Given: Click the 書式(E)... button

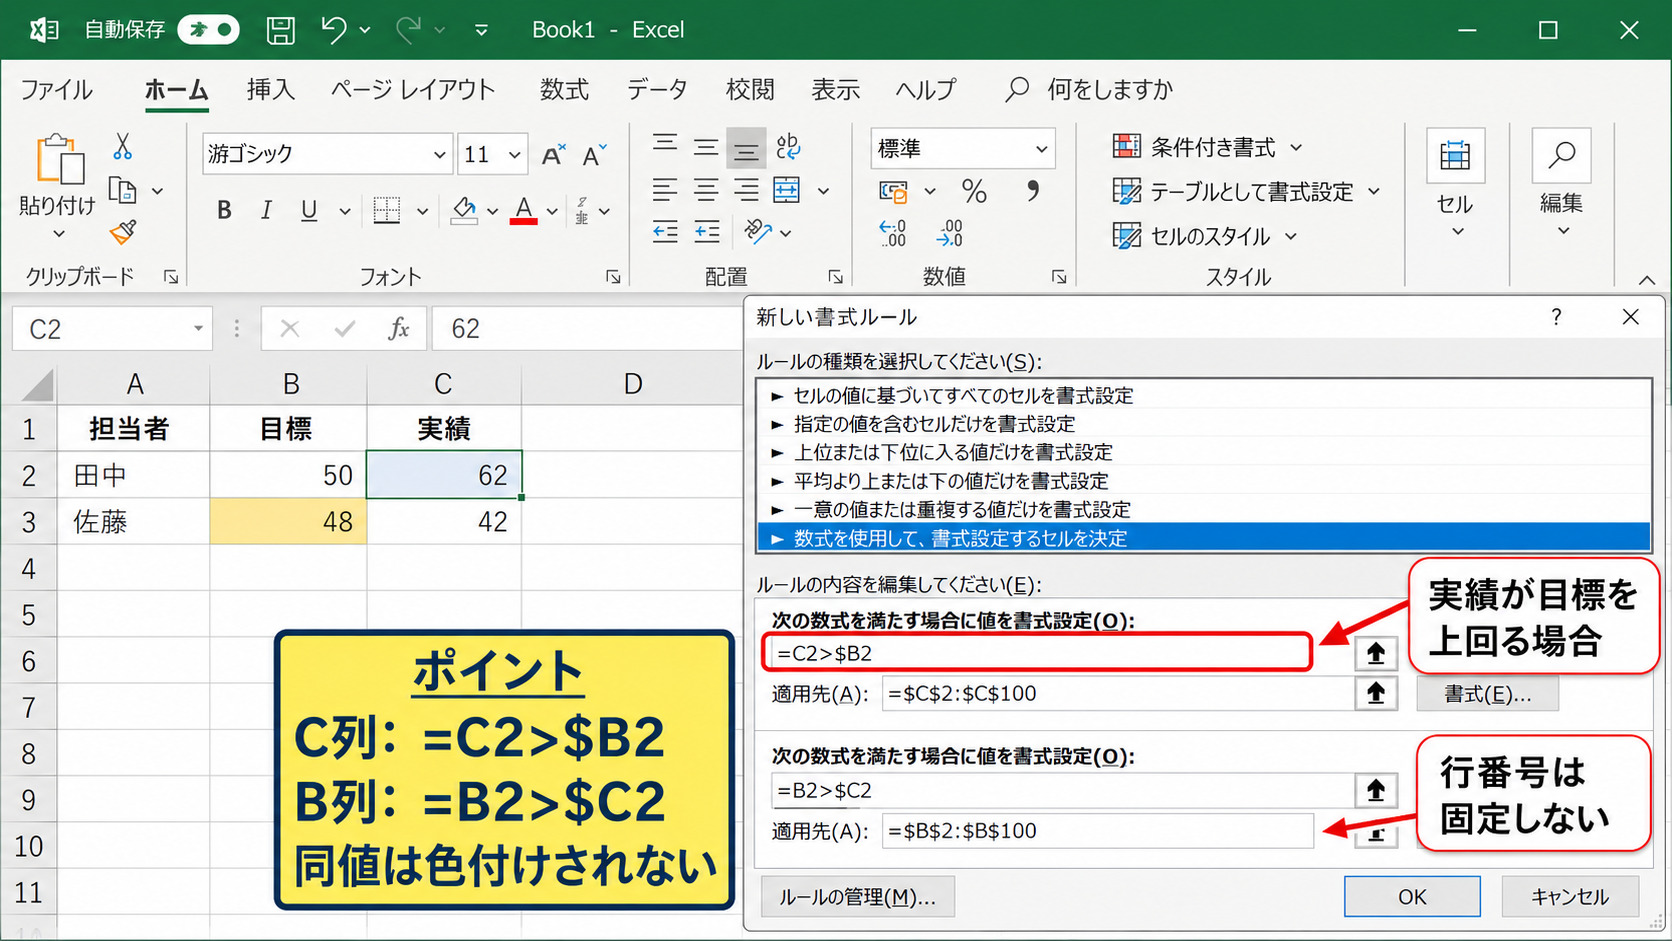Looking at the screenshot, I should (x=1487, y=694).
